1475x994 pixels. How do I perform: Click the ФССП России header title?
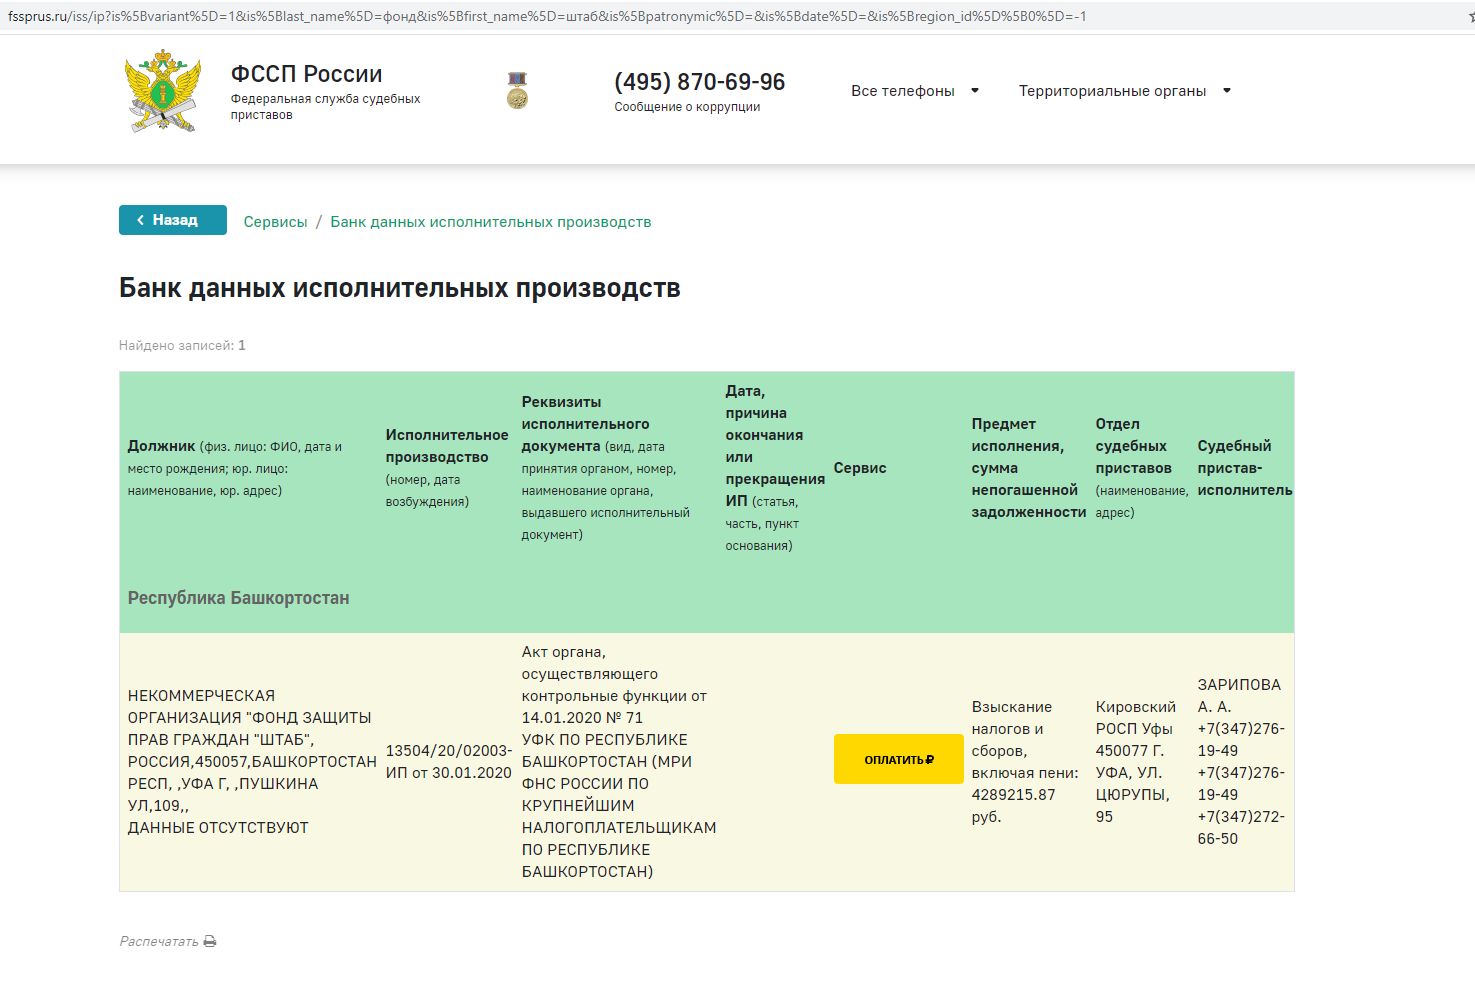pyautogui.click(x=306, y=73)
